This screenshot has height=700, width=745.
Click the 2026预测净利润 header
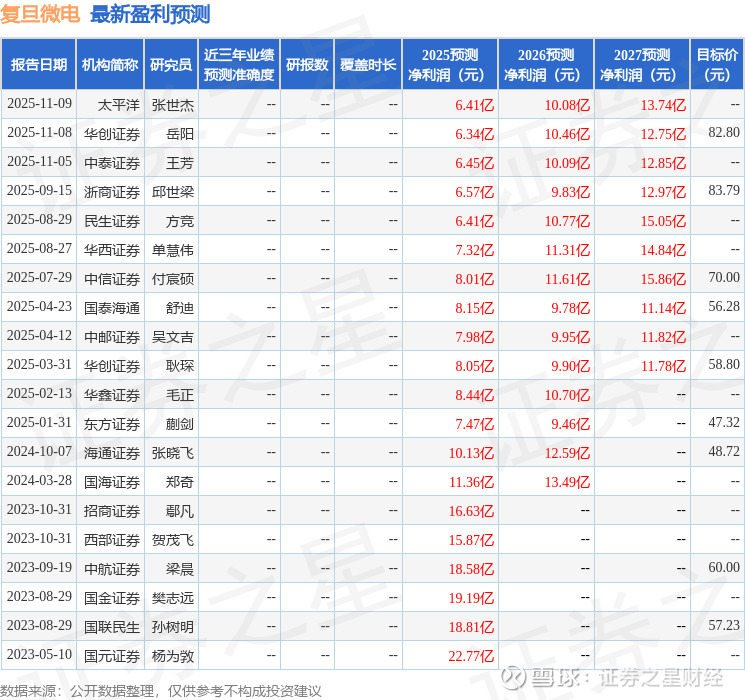click(x=546, y=65)
